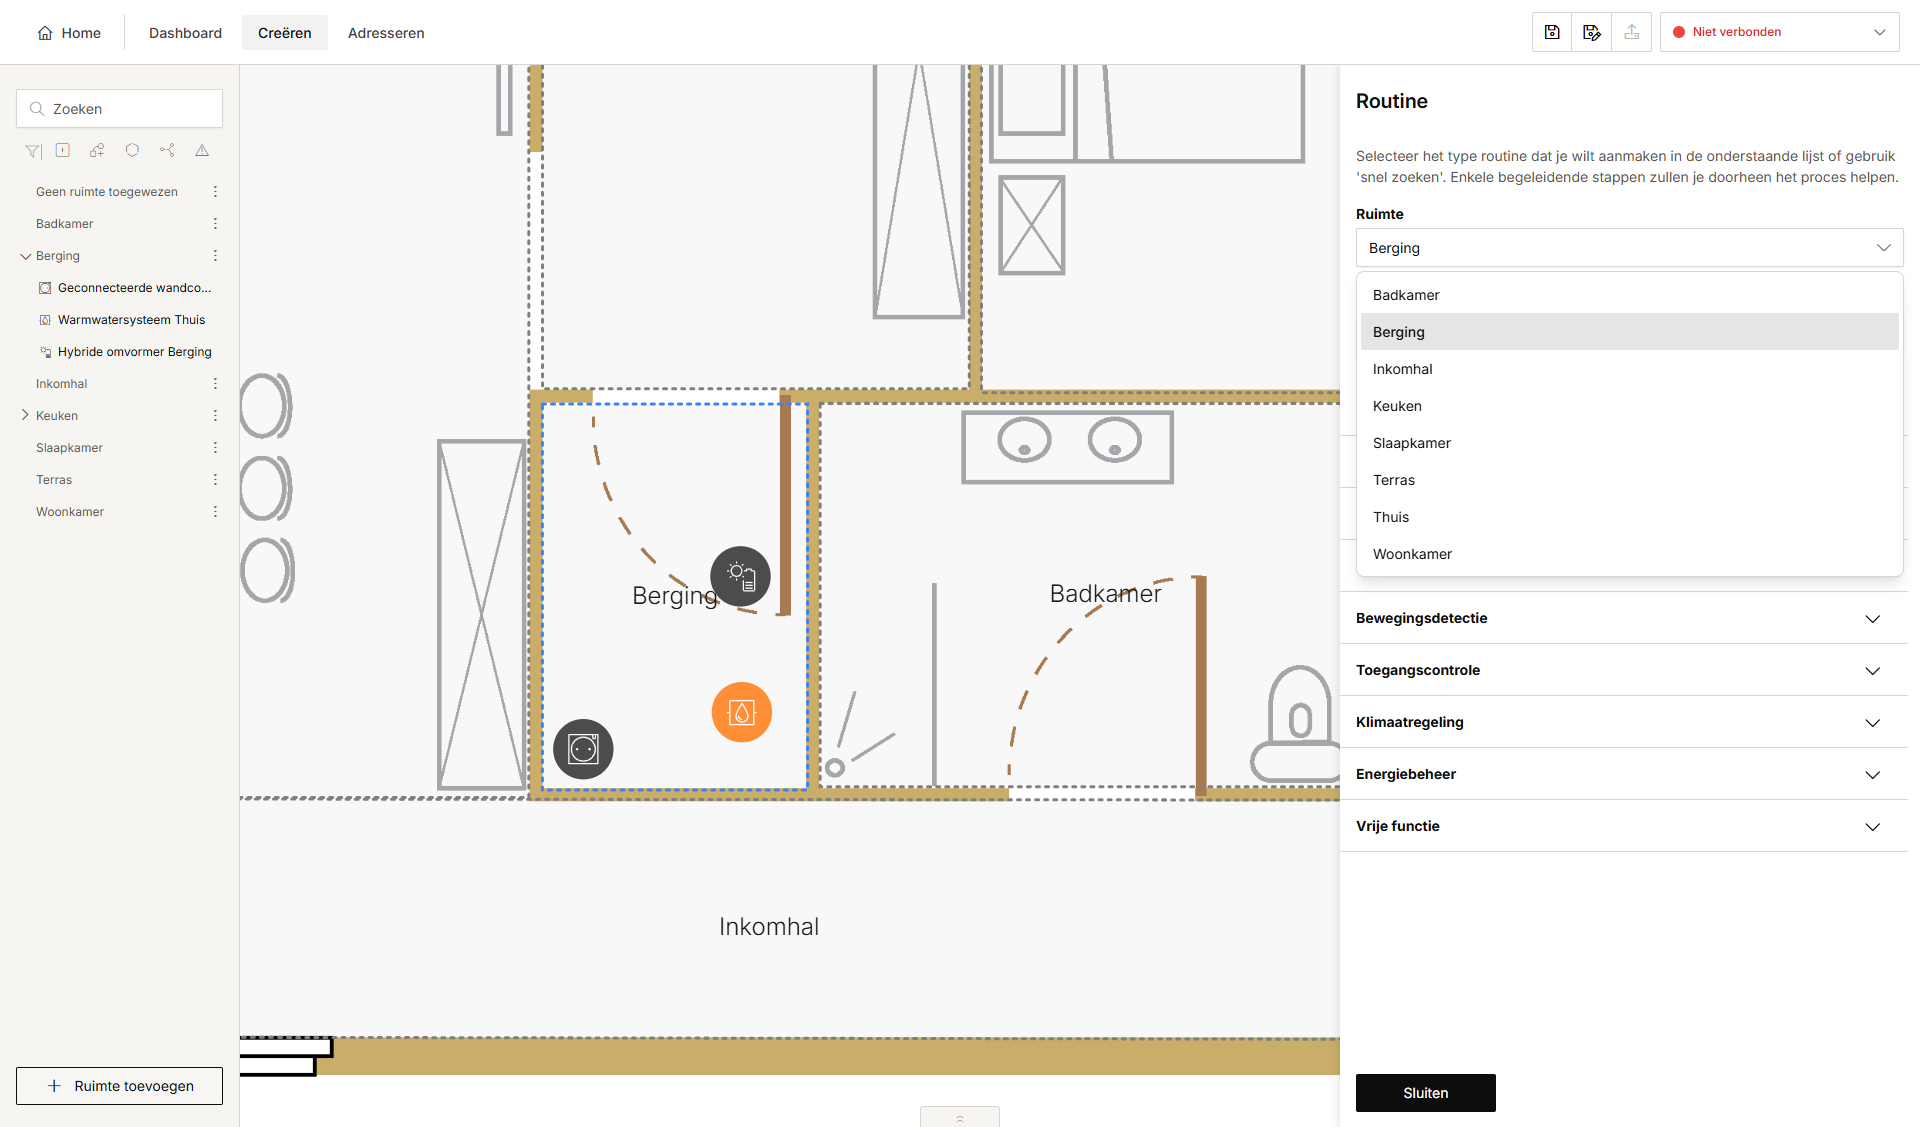Choose Thuis in the Ruimte list
This screenshot has width=1920, height=1127.
tap(1629, 517)
